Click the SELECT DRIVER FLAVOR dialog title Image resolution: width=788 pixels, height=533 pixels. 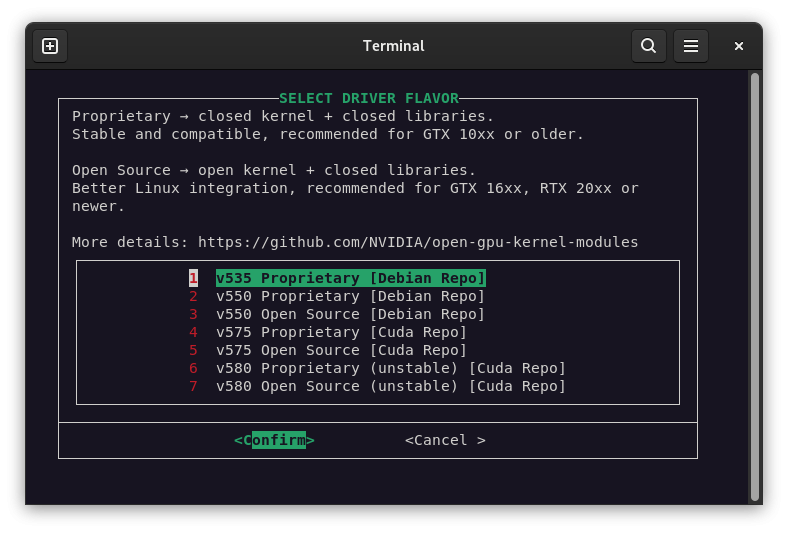tap(368, 98)
